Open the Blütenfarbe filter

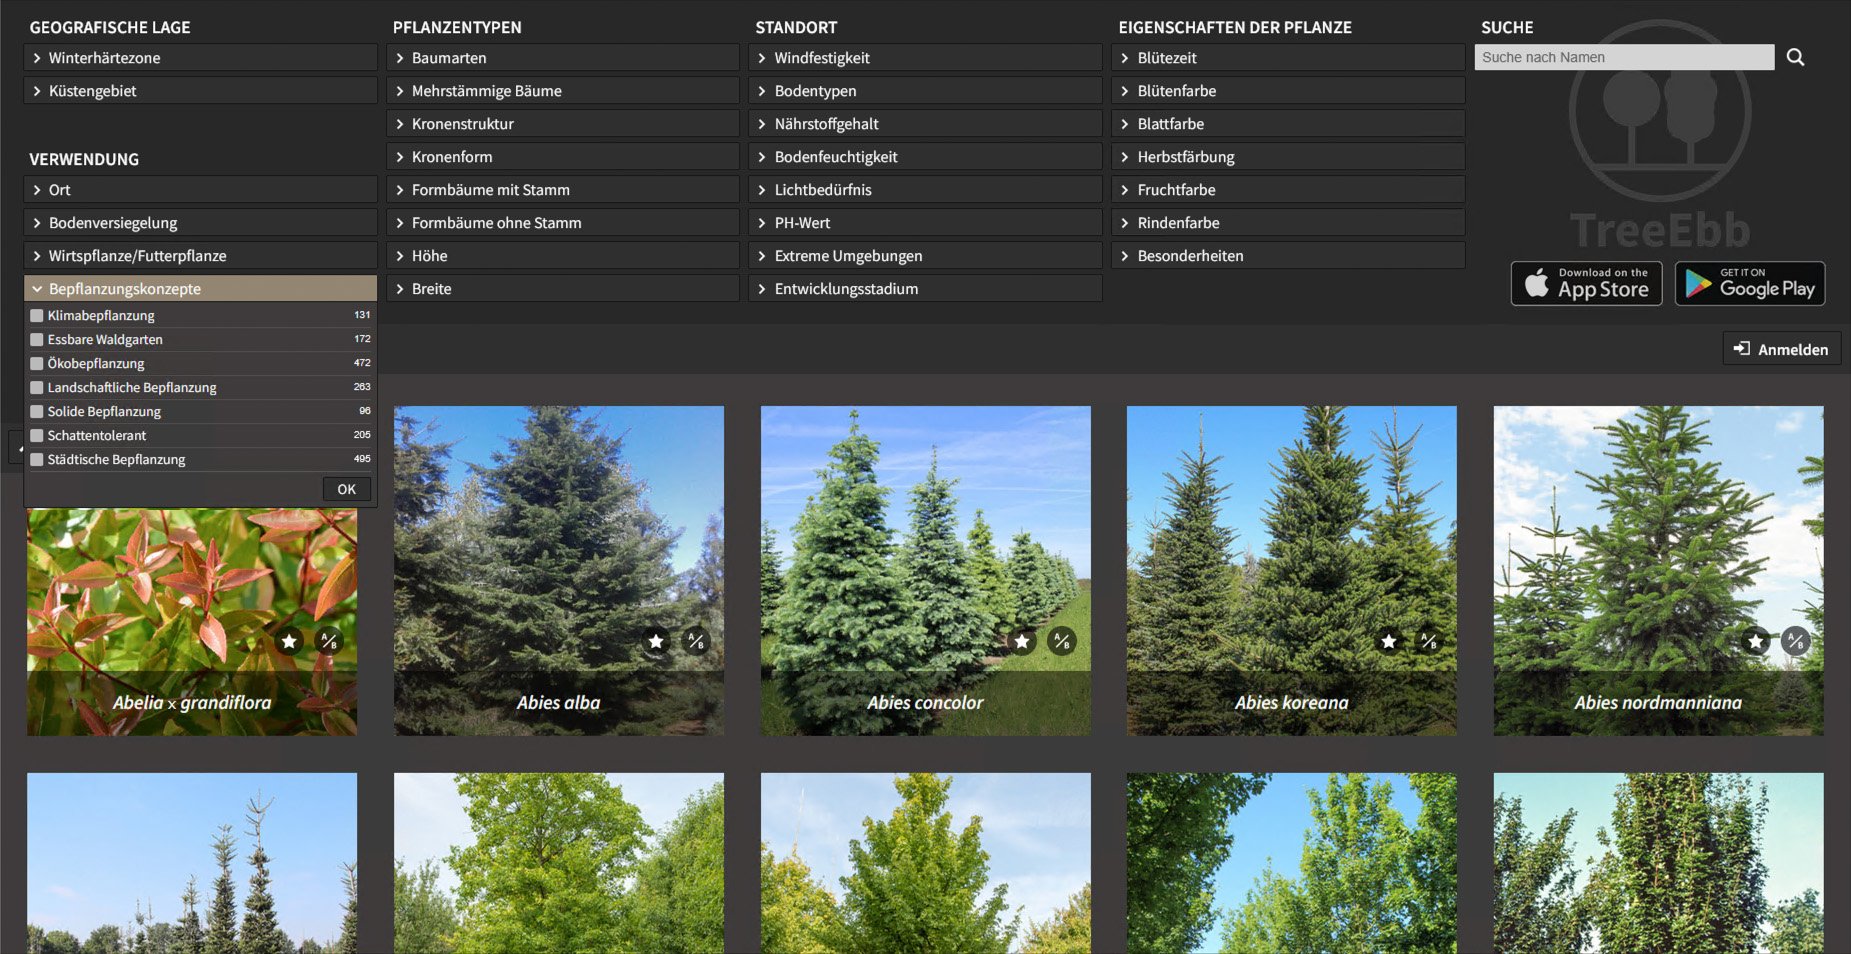coord(1289,91)
